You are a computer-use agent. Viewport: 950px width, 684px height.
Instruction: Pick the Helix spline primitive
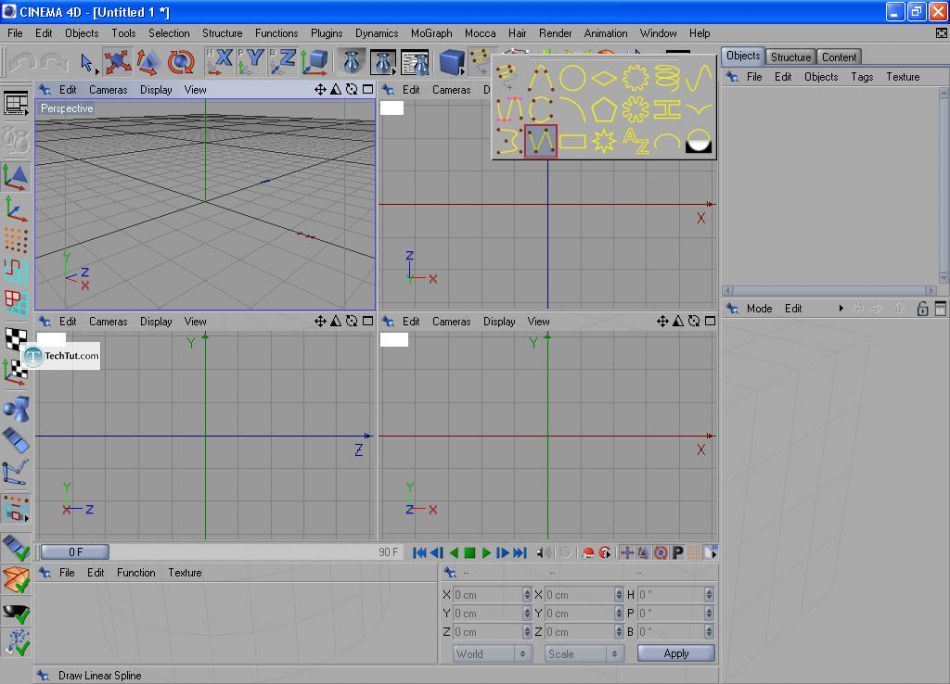(x=668, y=78)
